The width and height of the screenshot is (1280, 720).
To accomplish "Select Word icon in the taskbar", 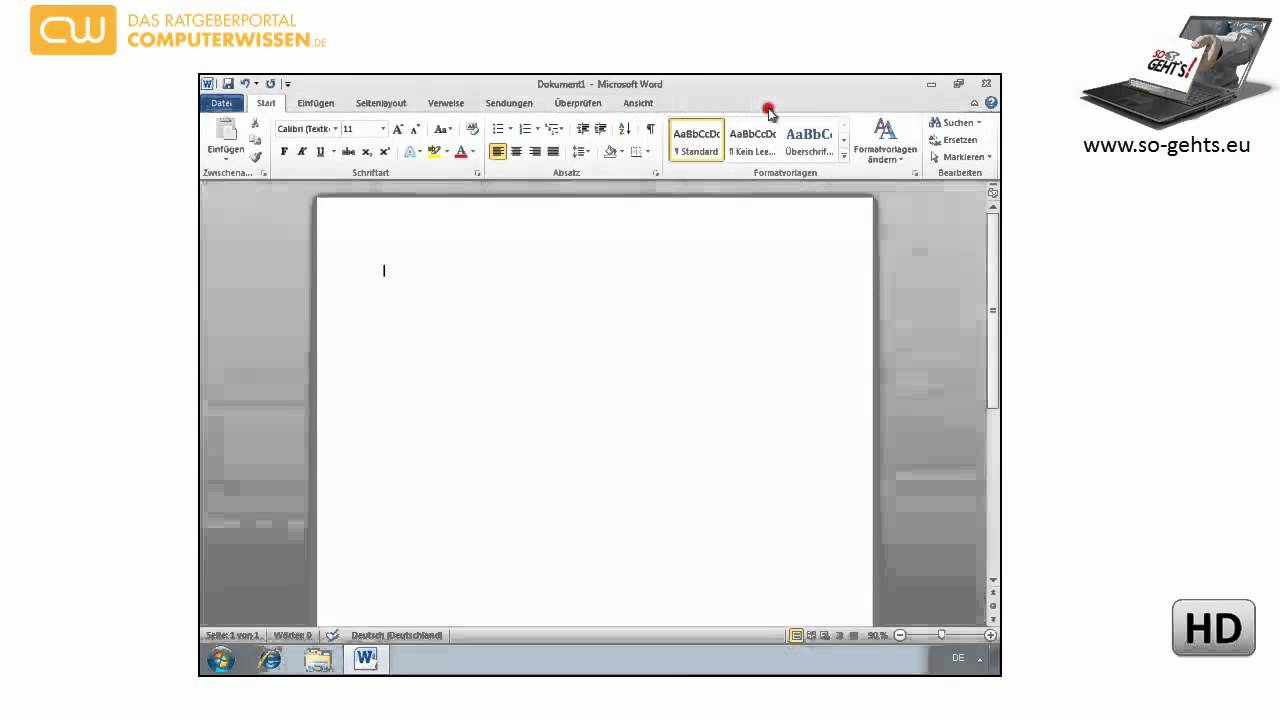I will pos(366,659).
